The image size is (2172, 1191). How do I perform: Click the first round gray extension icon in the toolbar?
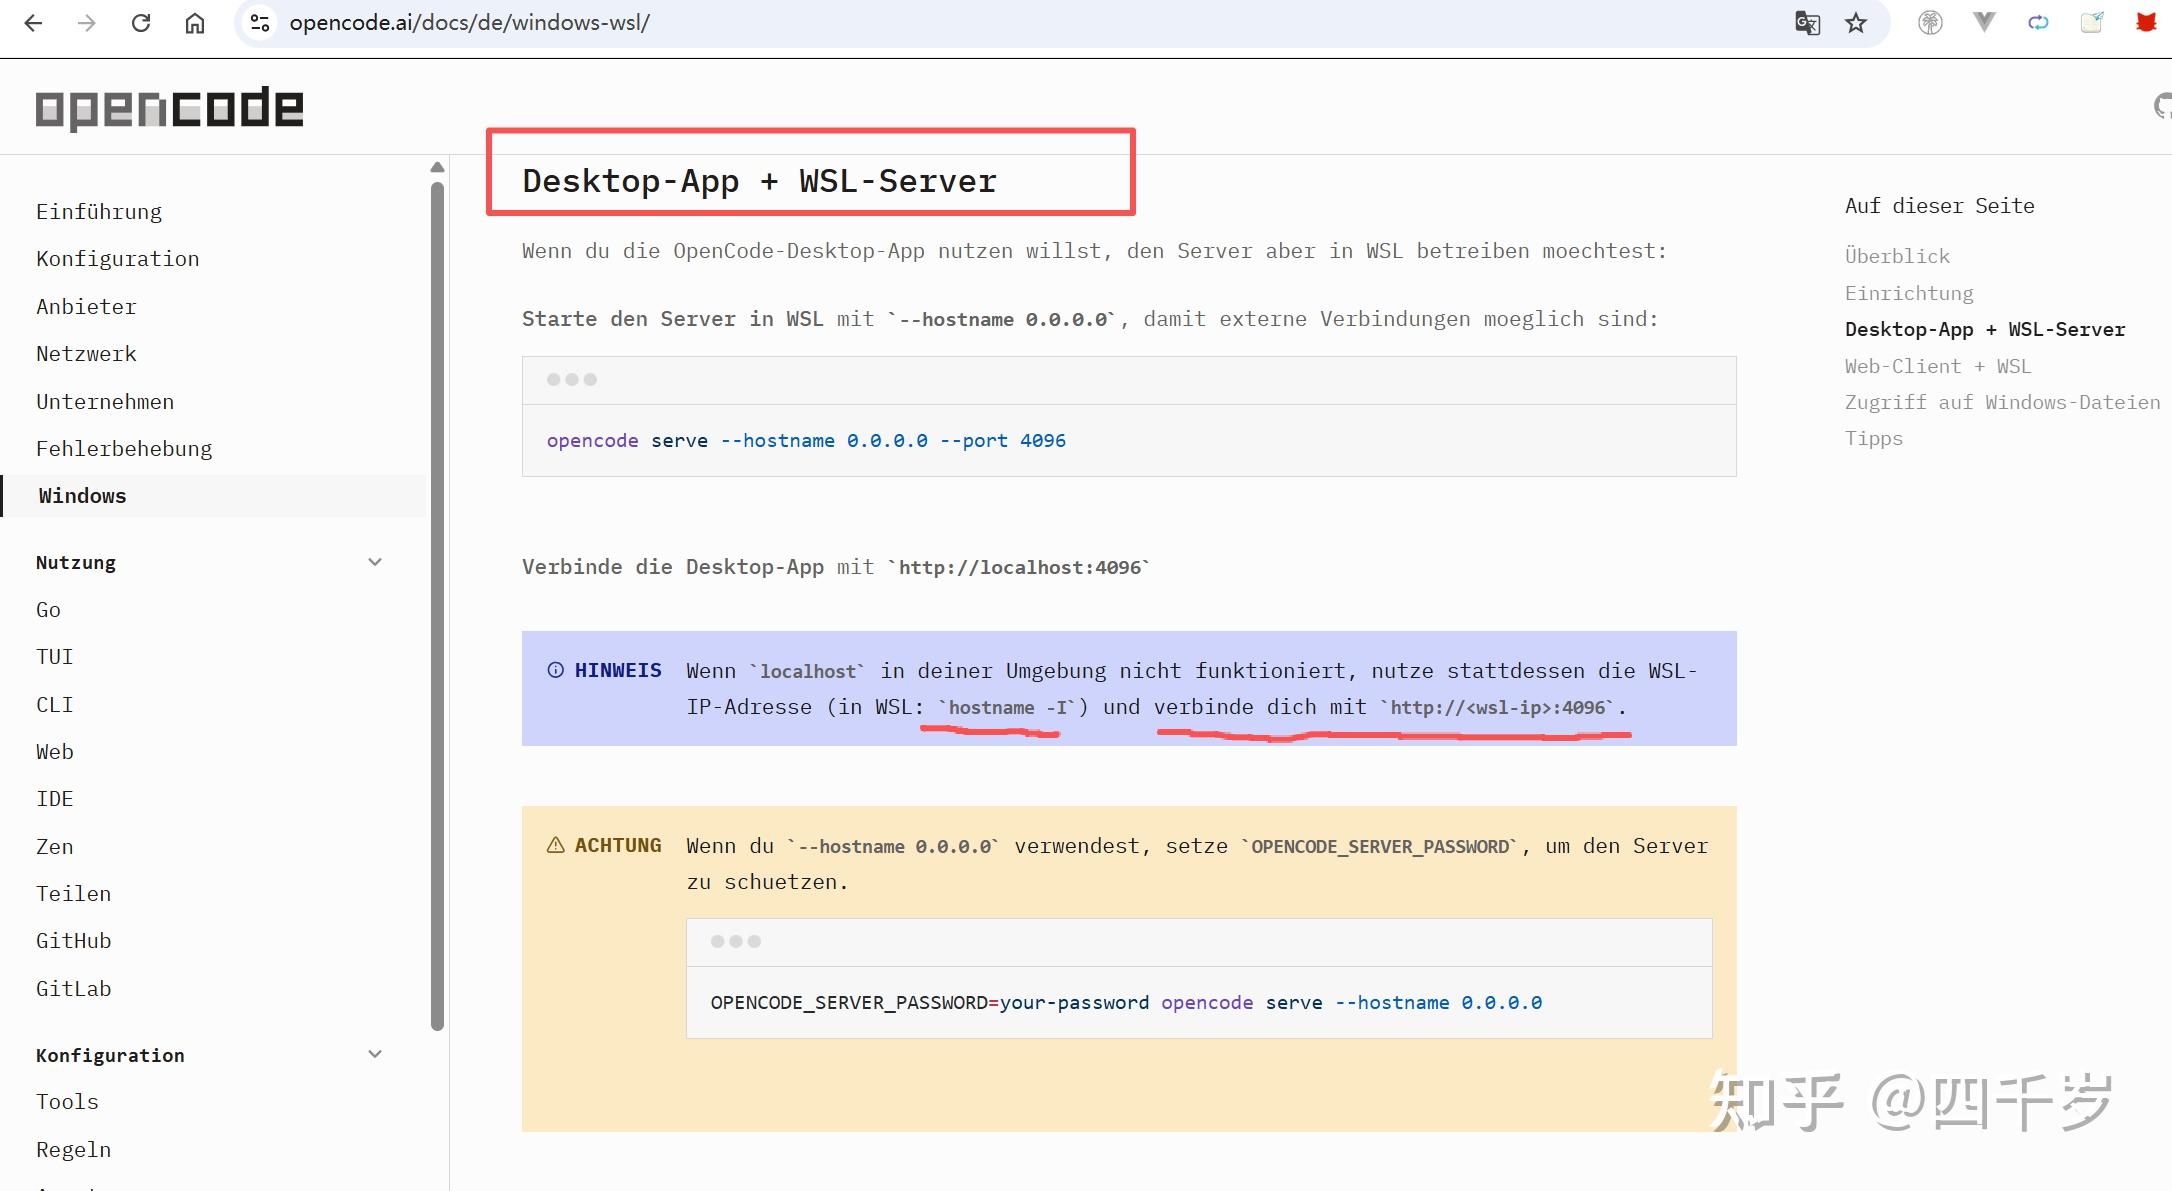tap(1930, 22)
